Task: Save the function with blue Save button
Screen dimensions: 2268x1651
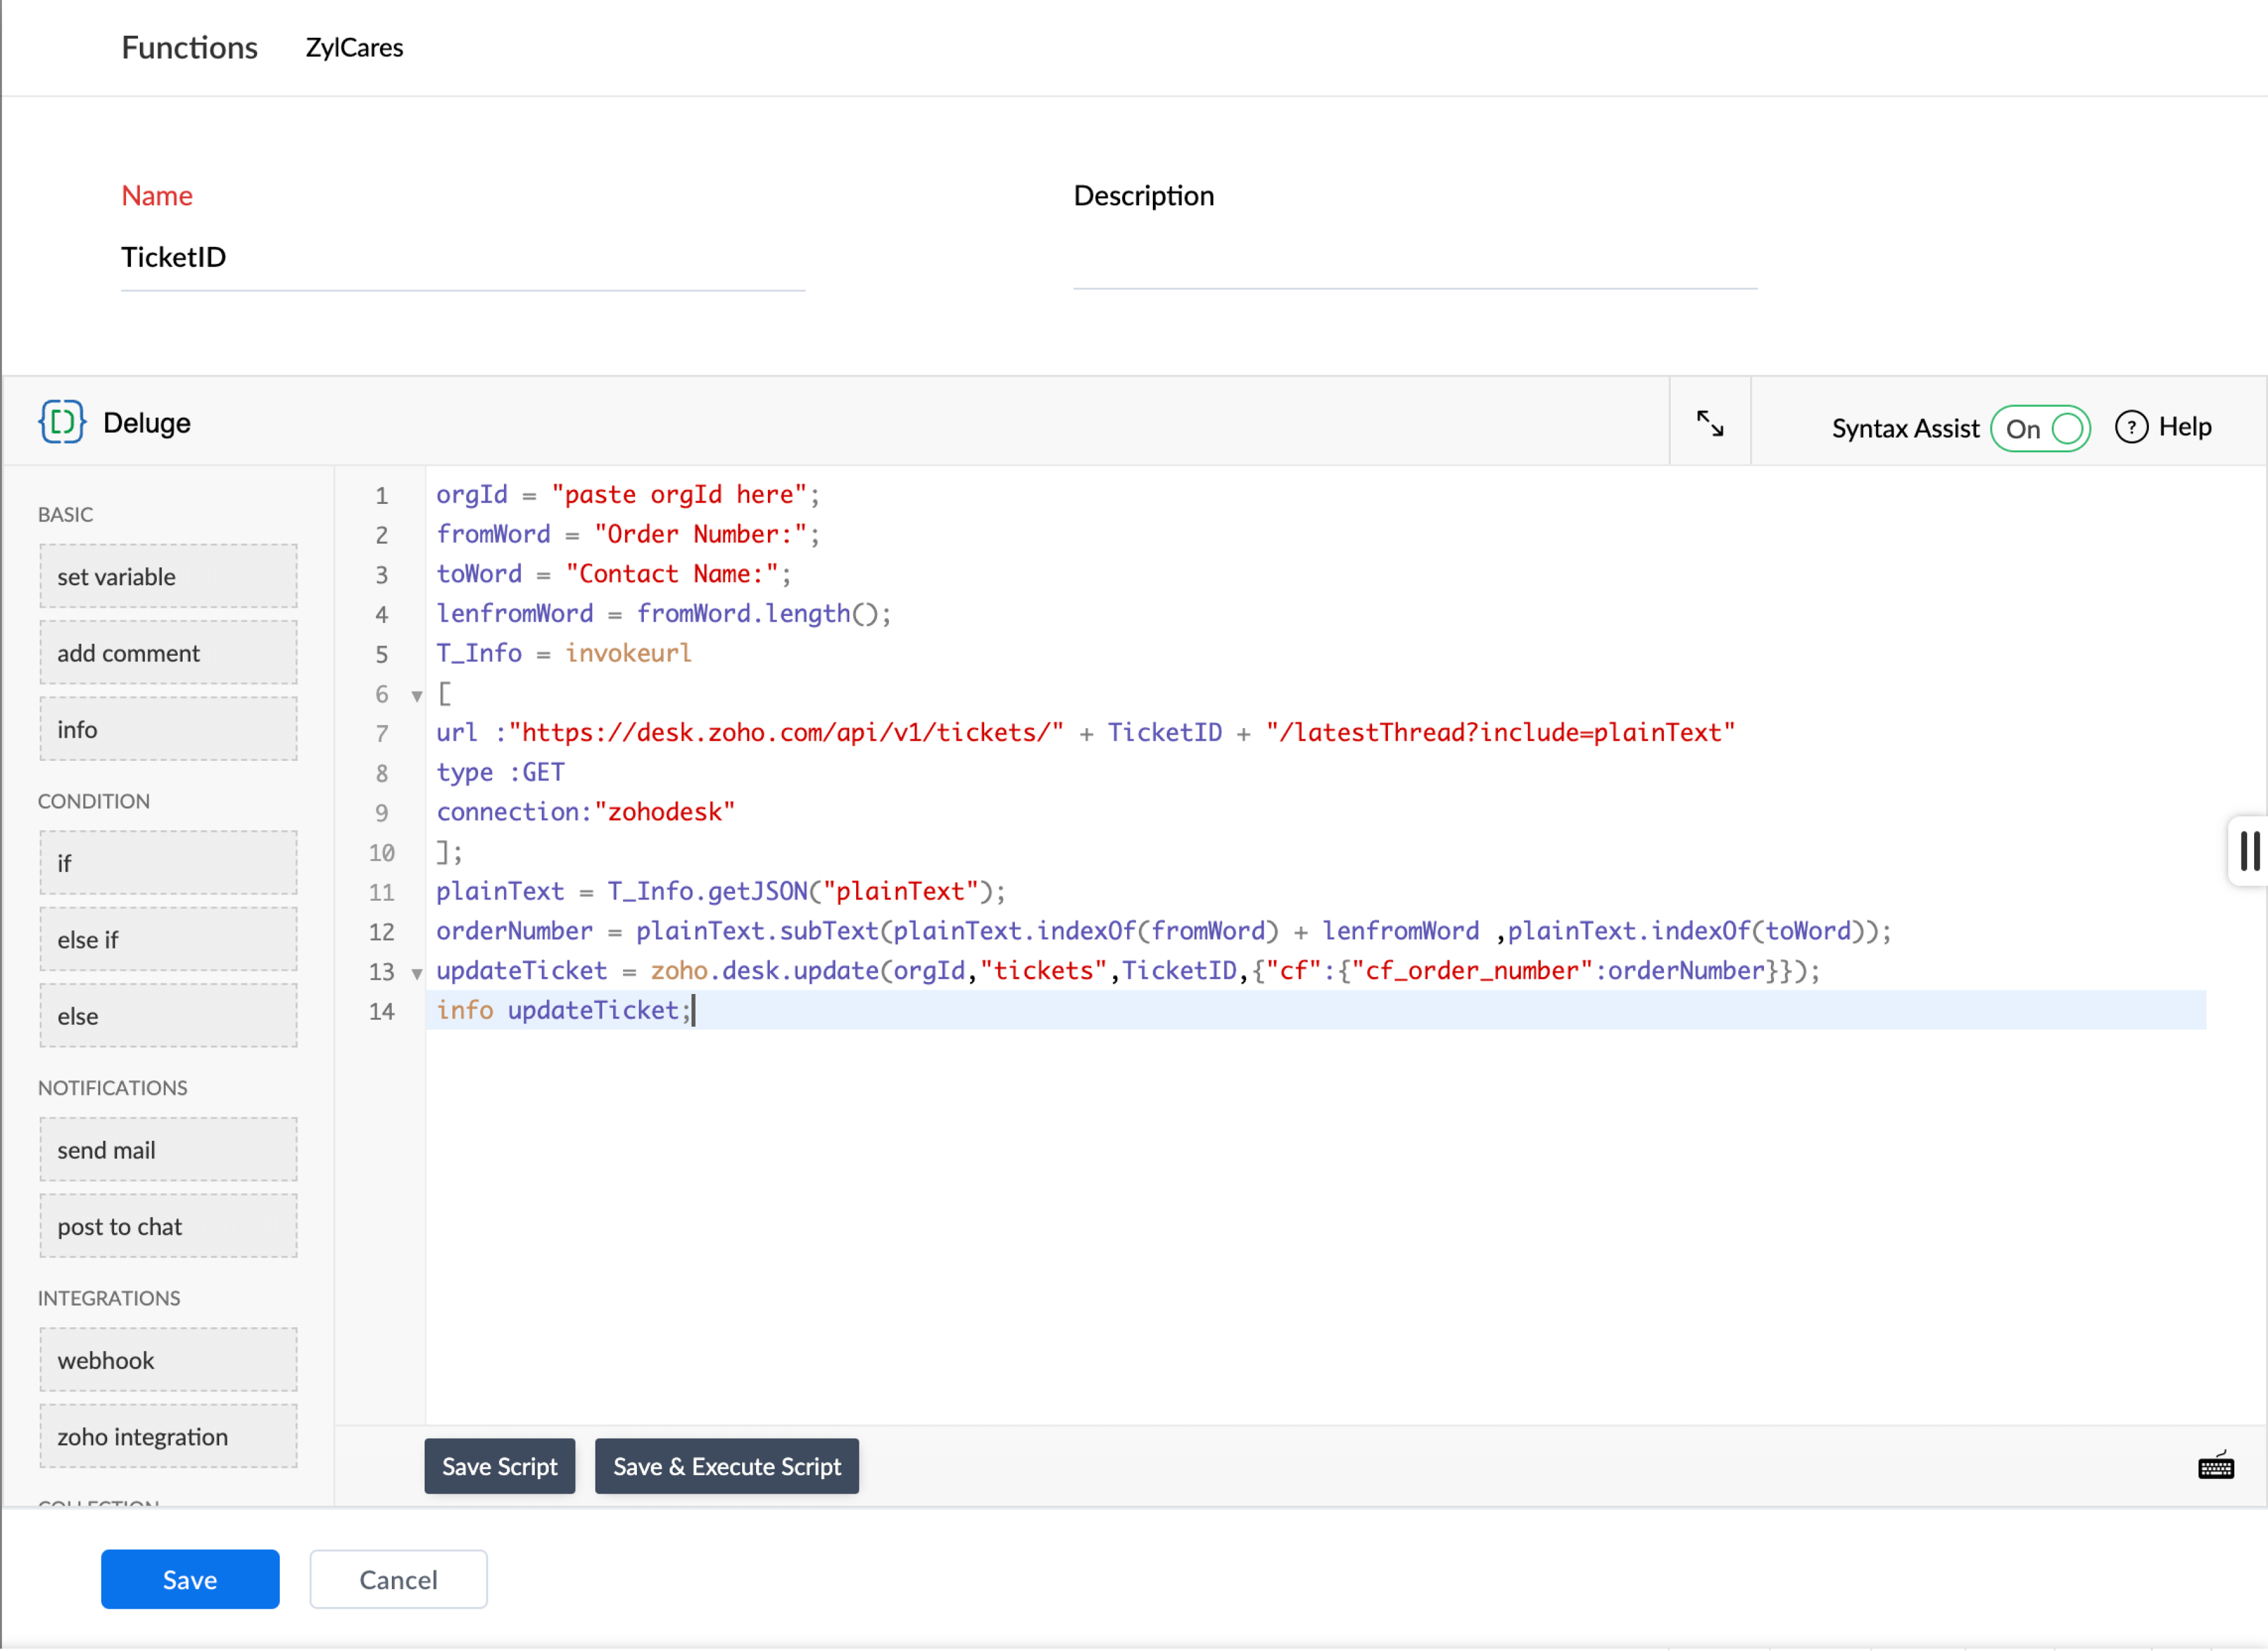Action: click(x=190, y=1579)
